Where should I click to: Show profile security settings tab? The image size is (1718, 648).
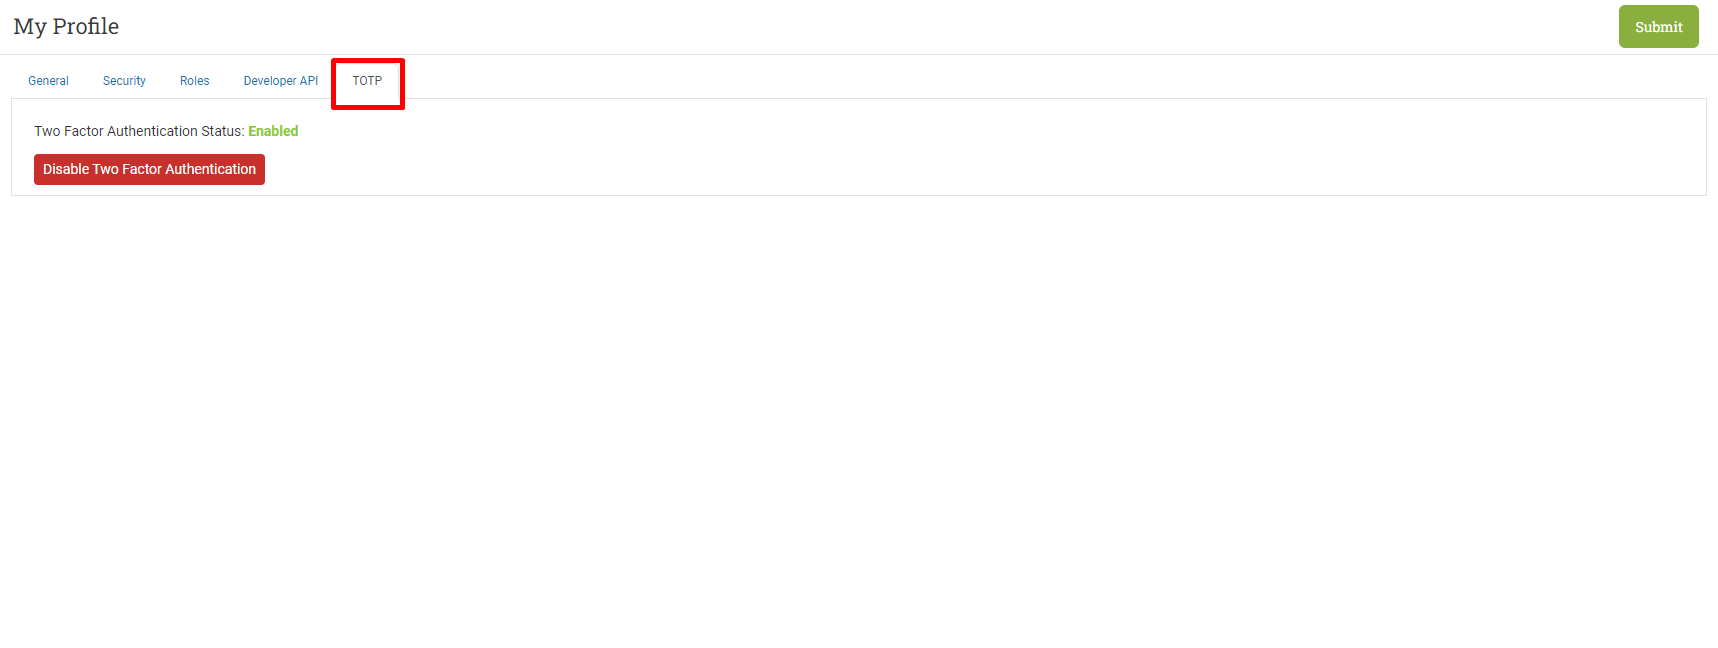(x=124, y=81)
